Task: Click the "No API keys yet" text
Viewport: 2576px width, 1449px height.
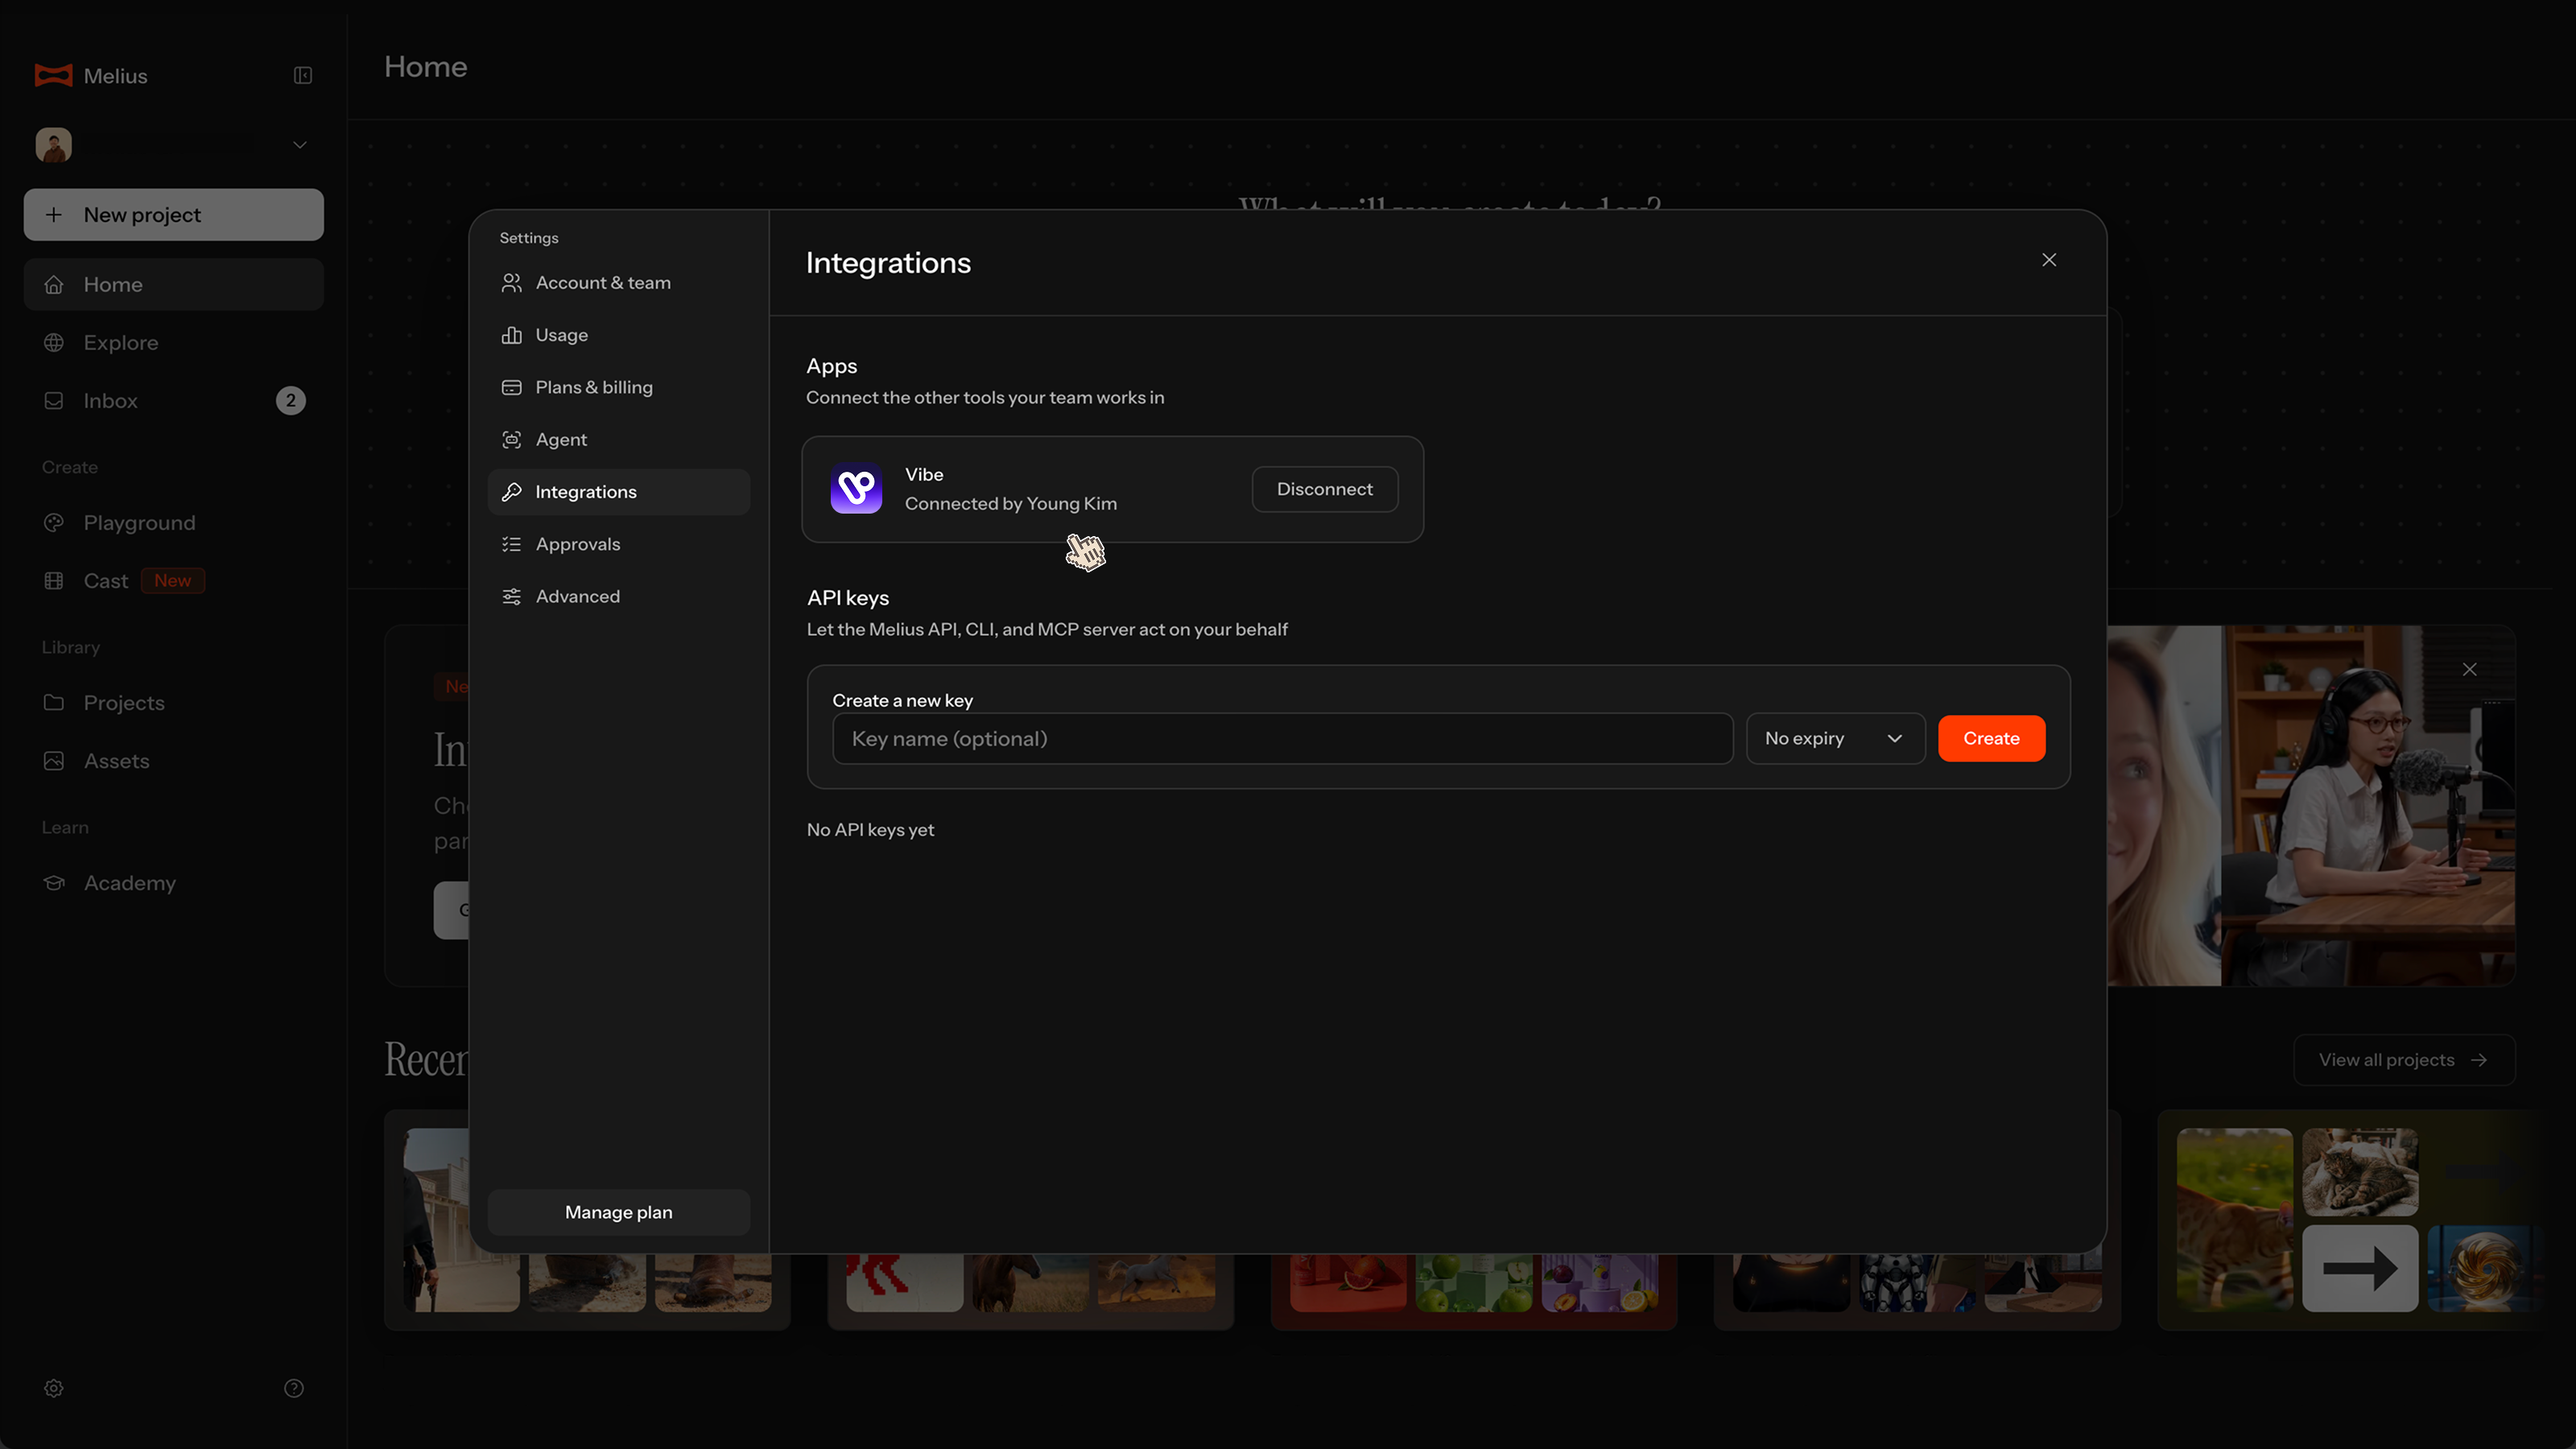Action: (x=870, y=830)
